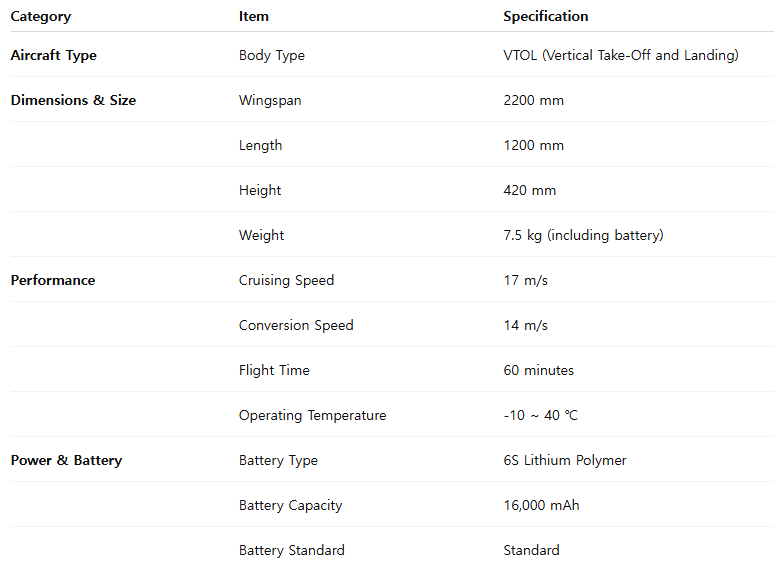Click the Wingspan item cell

(270, 100)
